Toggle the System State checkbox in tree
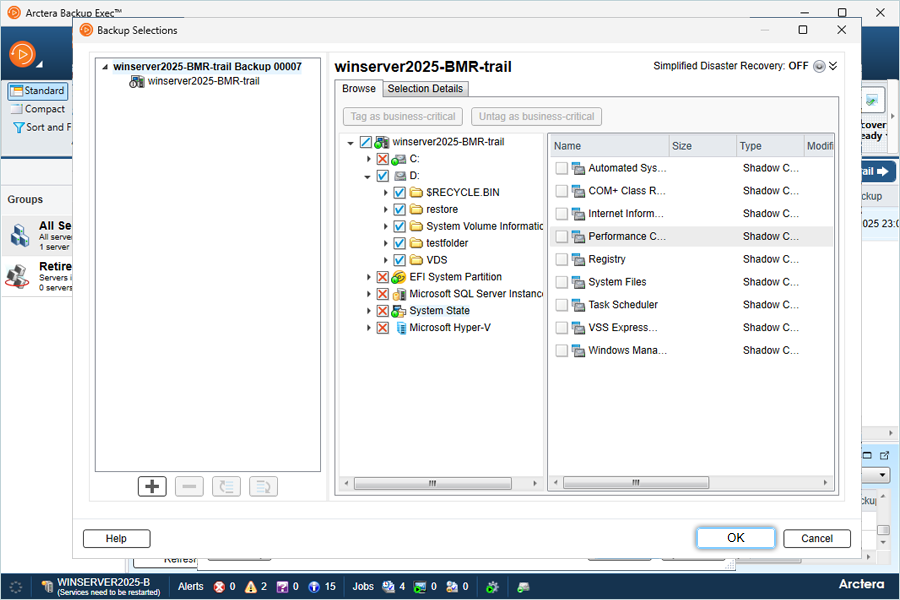 point(383,311)
